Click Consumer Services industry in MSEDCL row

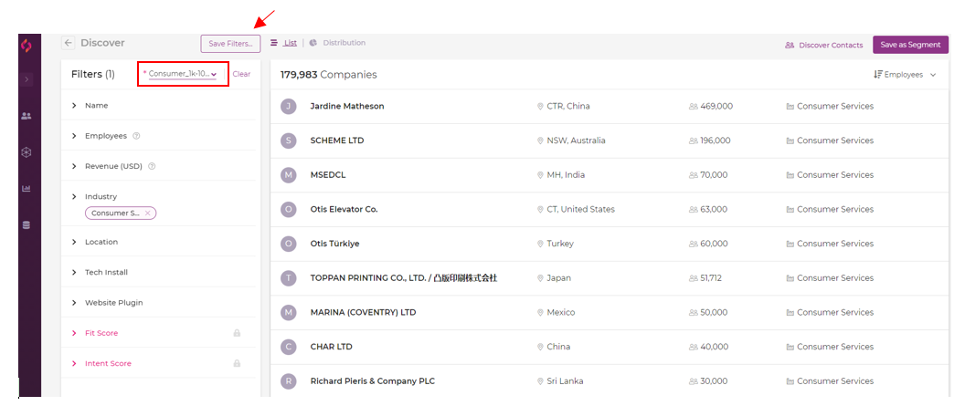835,175
